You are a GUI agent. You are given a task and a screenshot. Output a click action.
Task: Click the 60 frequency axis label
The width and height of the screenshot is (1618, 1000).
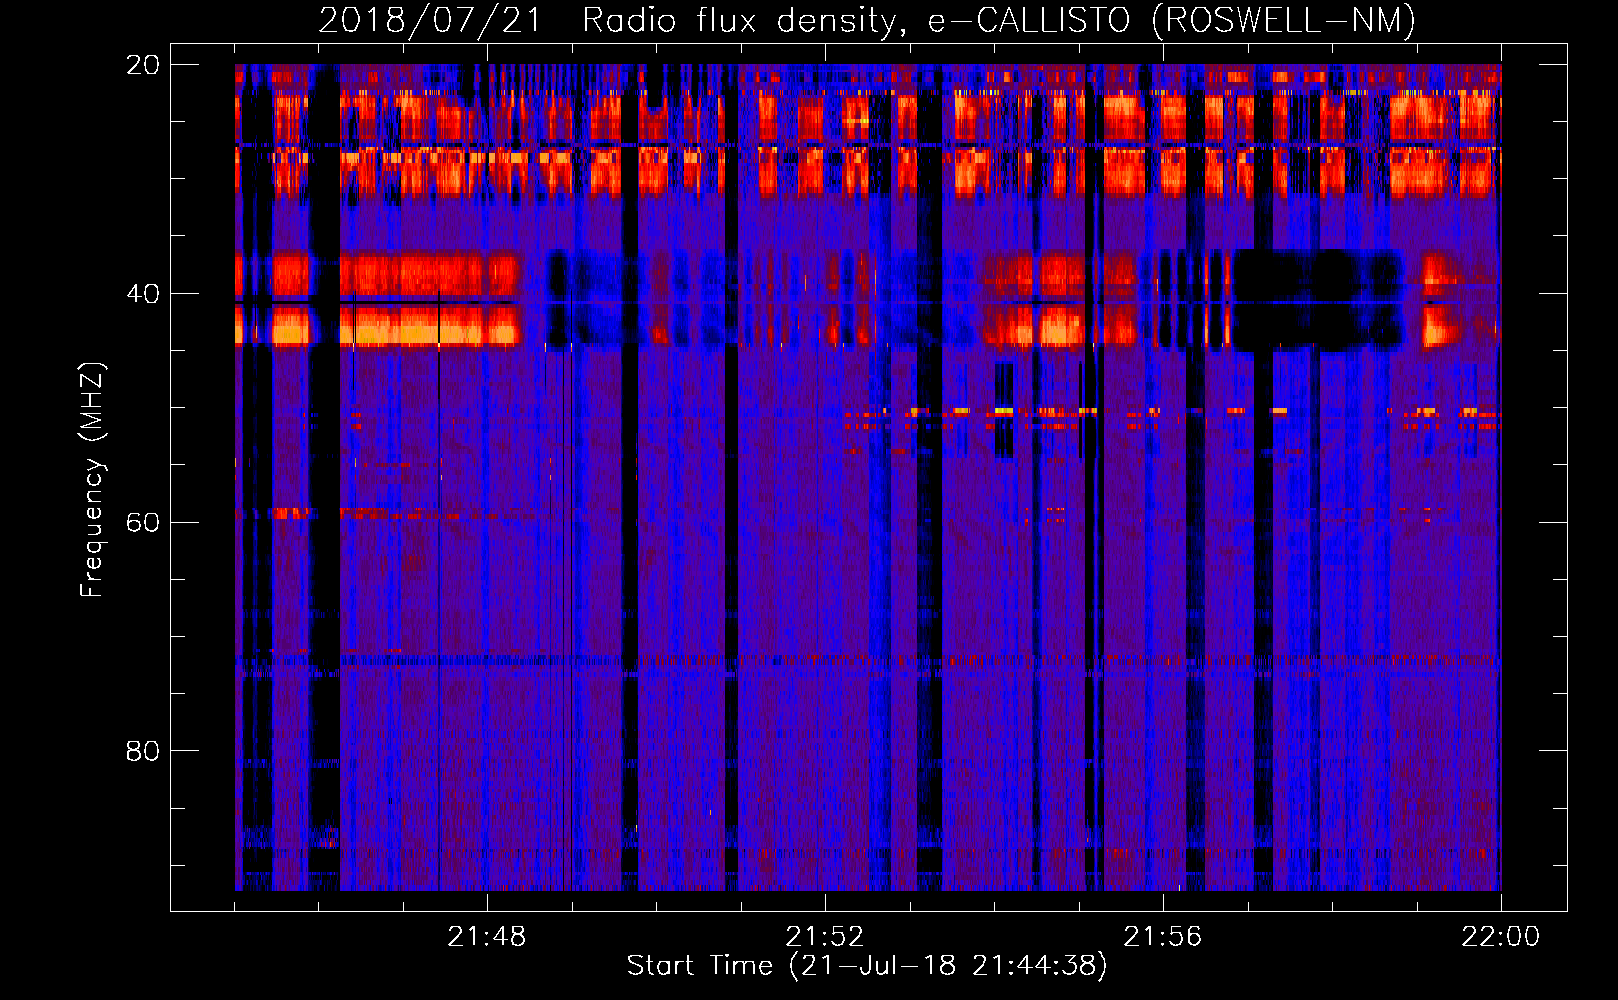(142, 522)
